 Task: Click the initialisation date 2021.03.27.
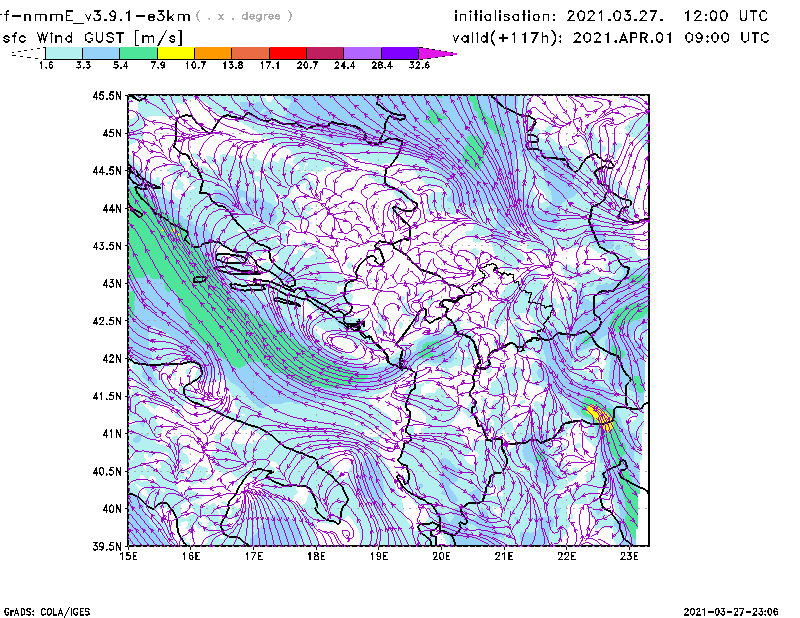point(615,16)
